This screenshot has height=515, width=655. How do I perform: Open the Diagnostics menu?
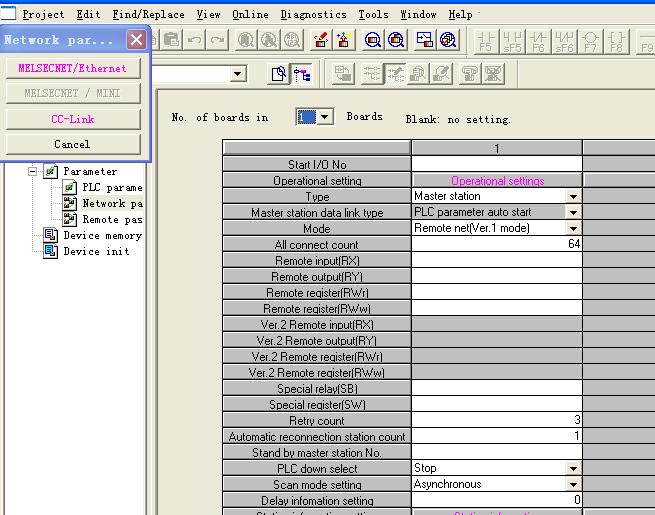pyautogui.click(x=313, y=15)
